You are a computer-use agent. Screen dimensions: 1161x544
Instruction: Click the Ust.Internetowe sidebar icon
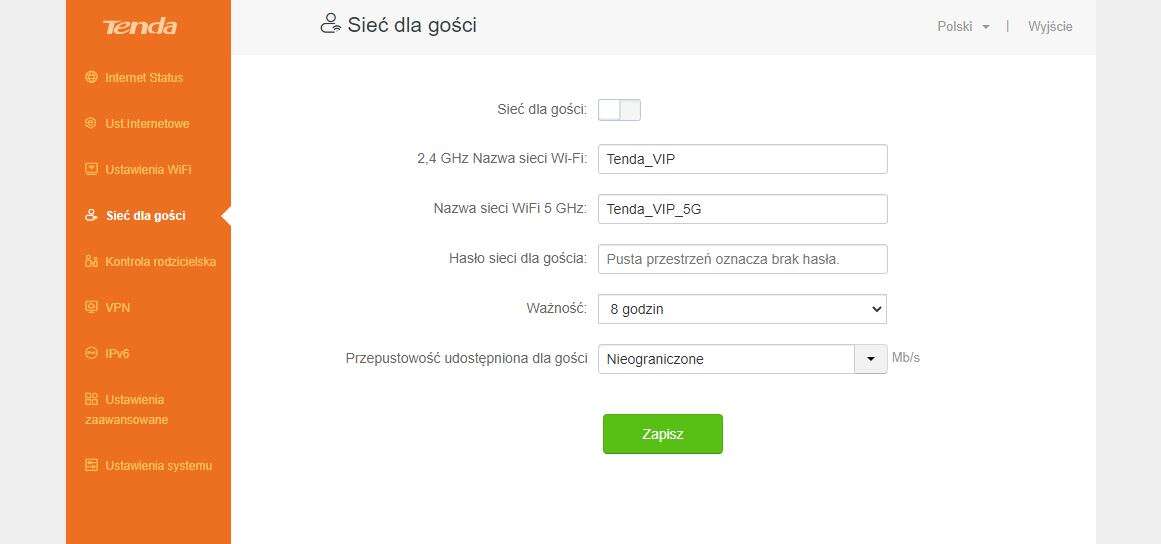coord(92,123)
